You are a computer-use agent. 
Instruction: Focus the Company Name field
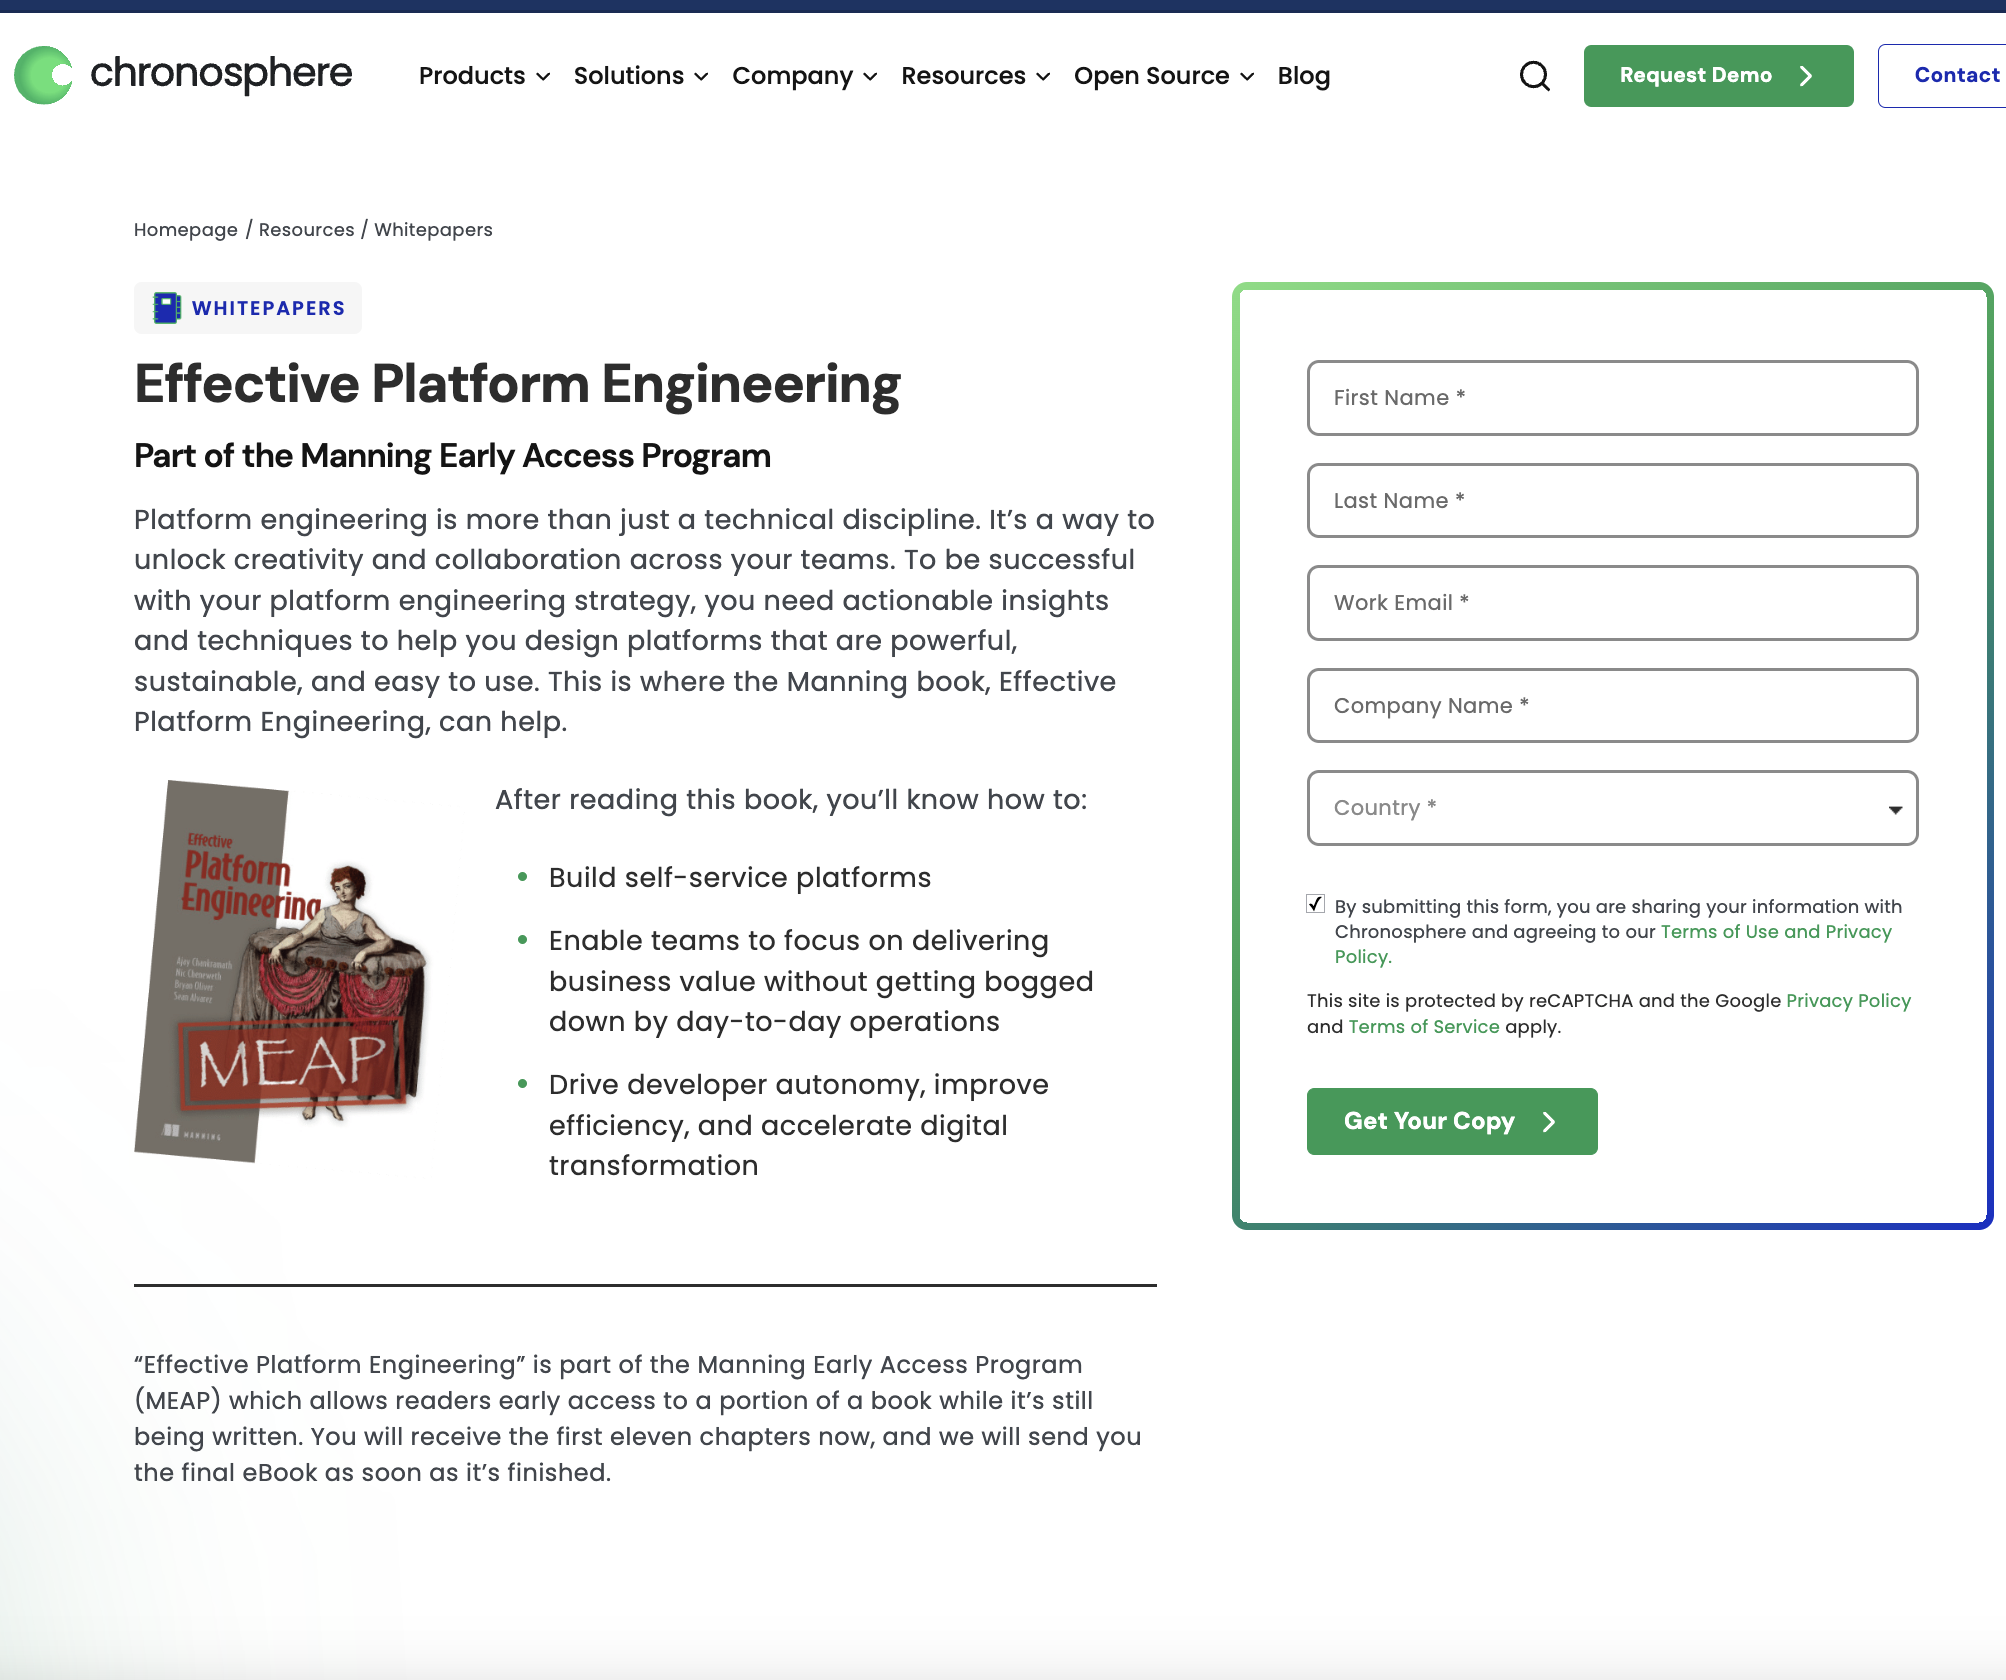click(x=1612, y=706)
